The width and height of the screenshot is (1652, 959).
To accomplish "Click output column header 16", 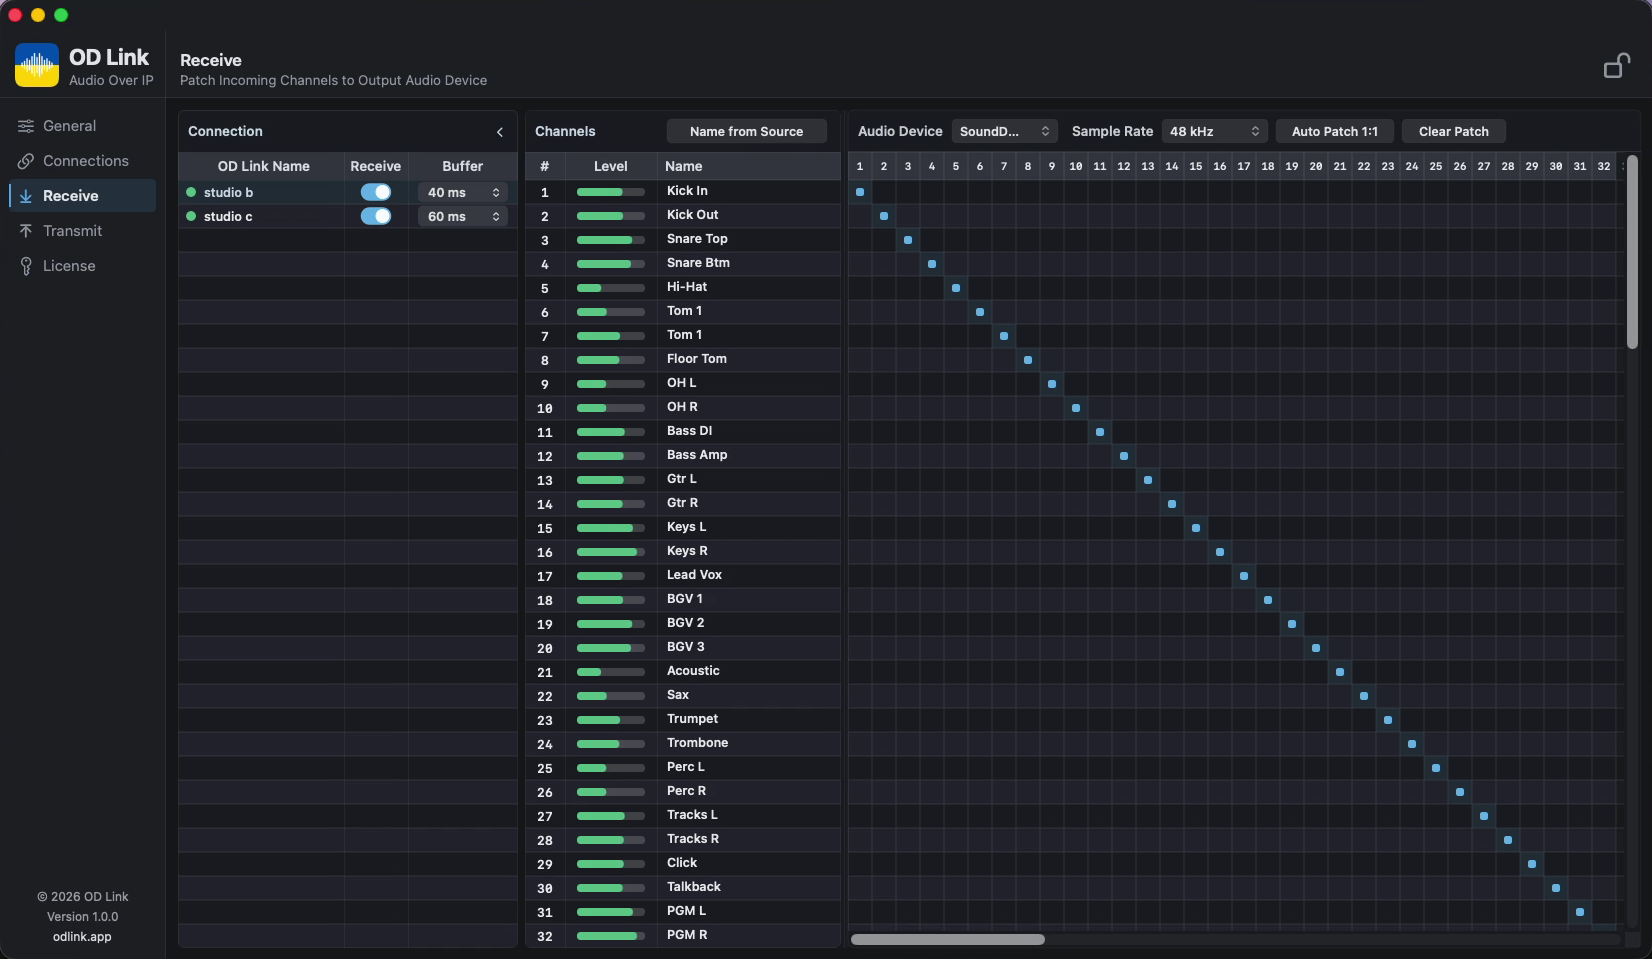I will coord(1220,166).
